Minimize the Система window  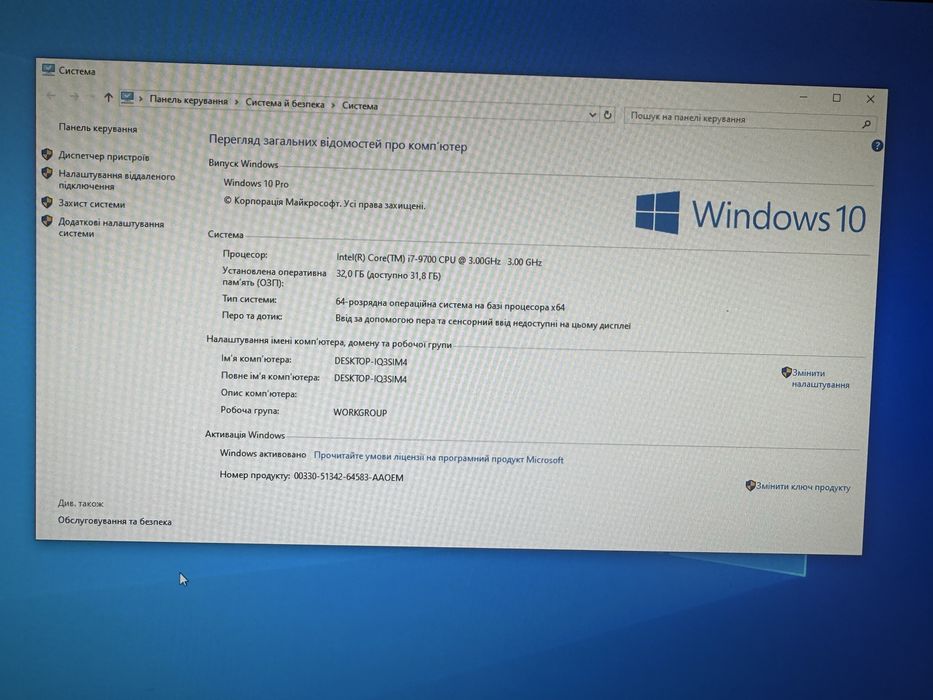coord(803,96)
